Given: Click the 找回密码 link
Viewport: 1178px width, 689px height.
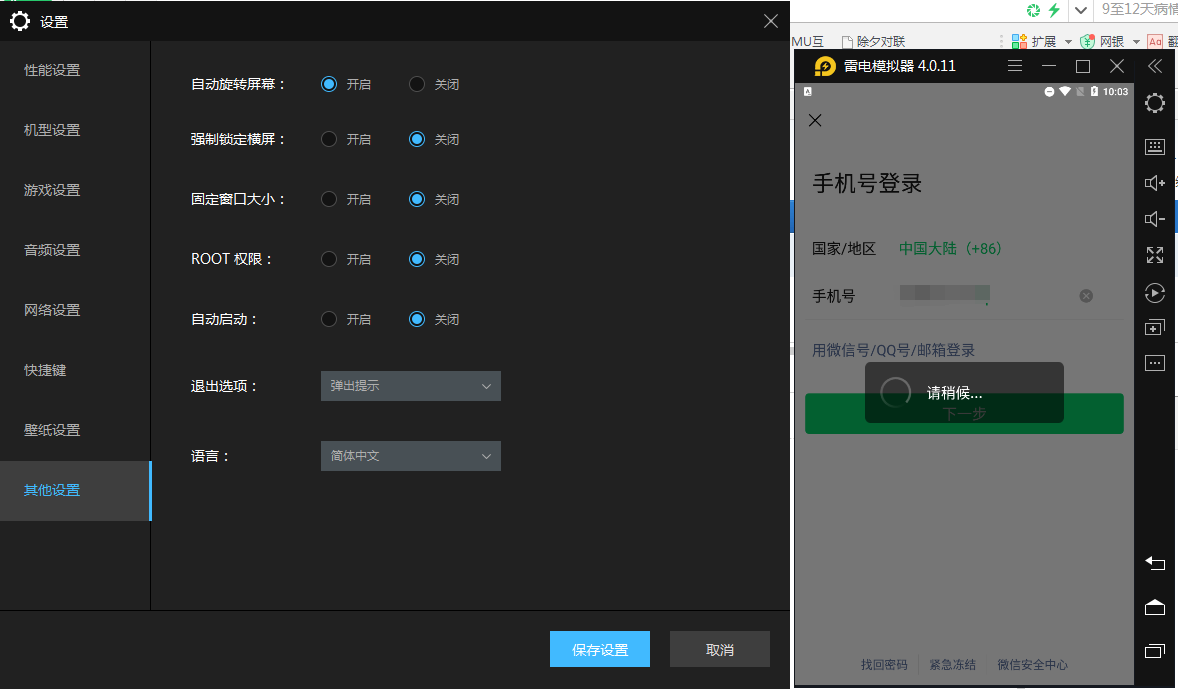Looking at the screenshot, I should pyautogui.click(x=884, y=665).
